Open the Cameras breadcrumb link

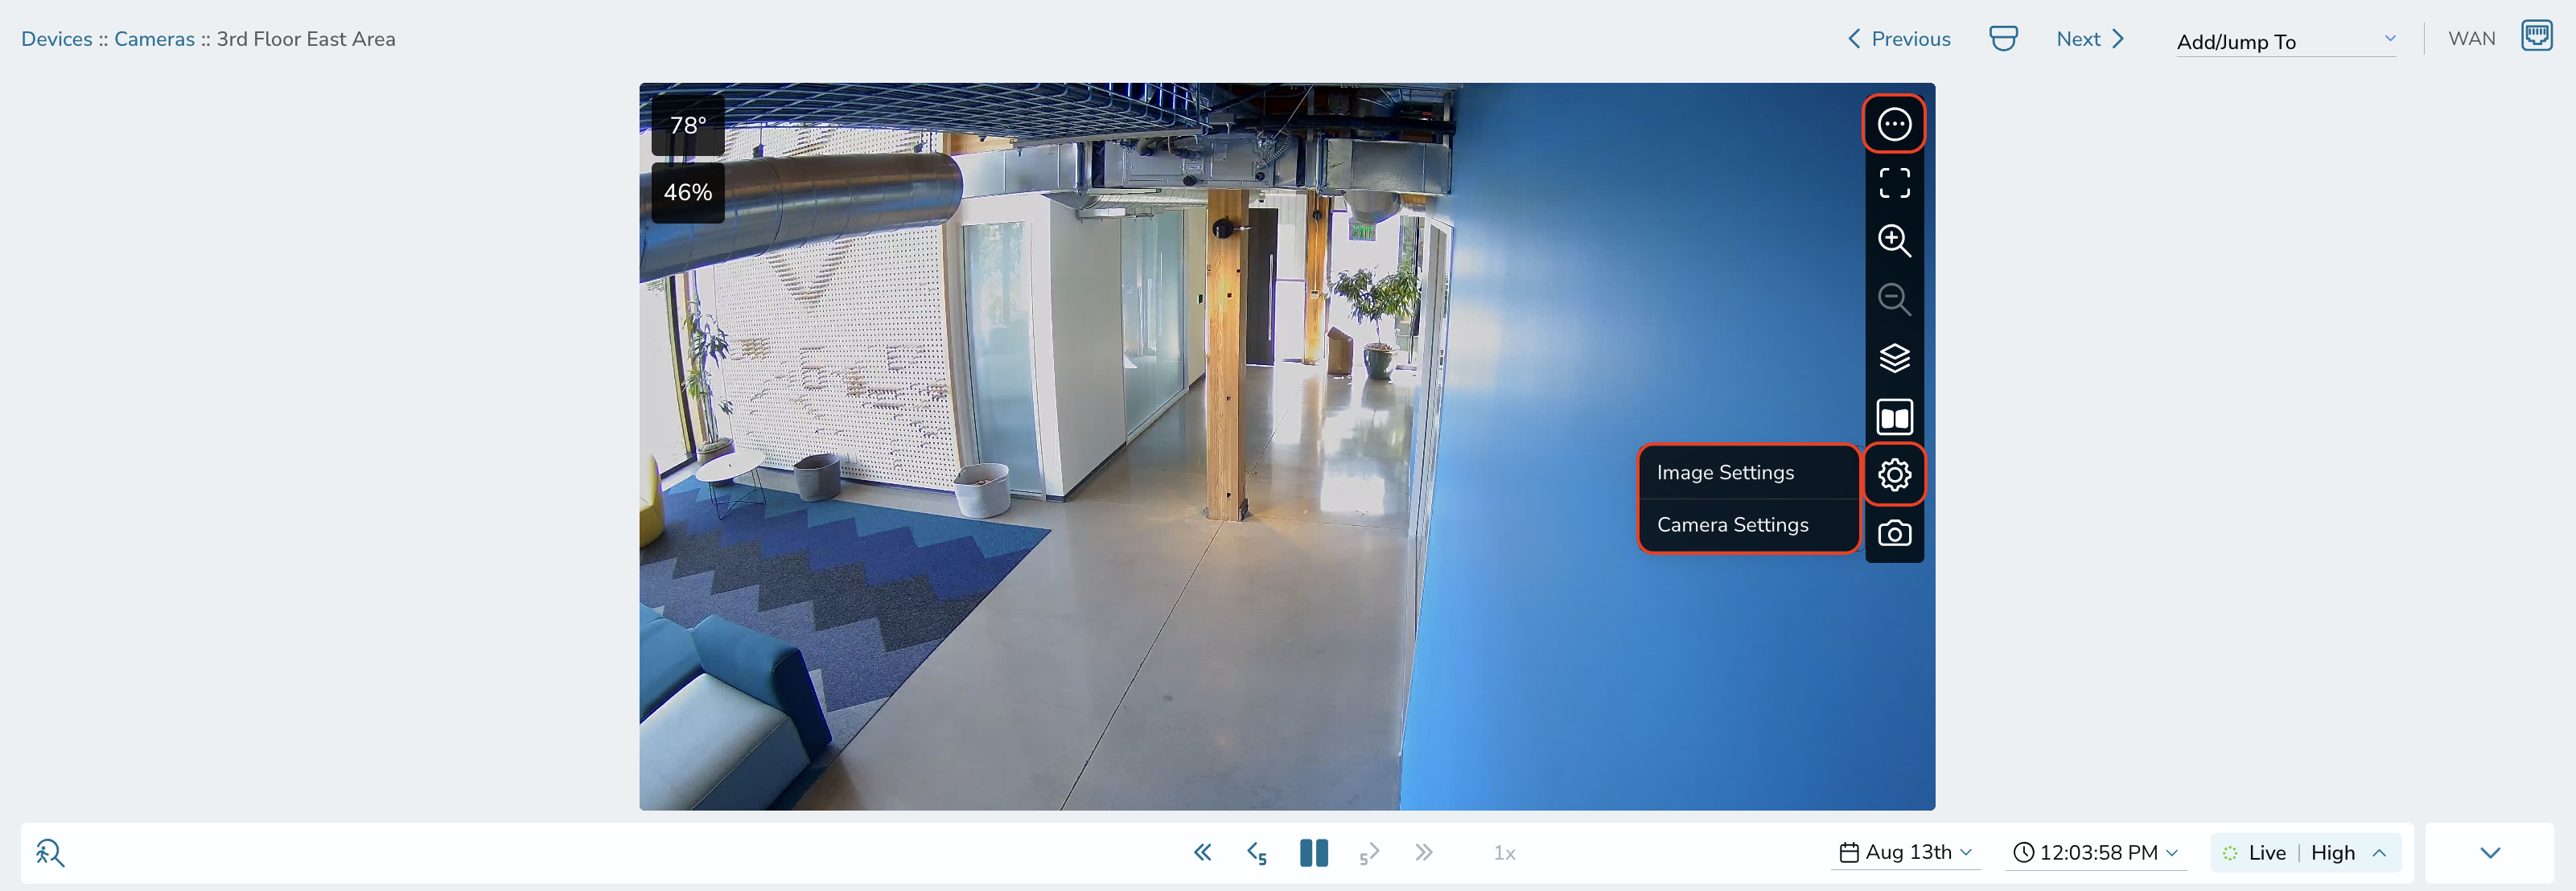pos(154,39)
